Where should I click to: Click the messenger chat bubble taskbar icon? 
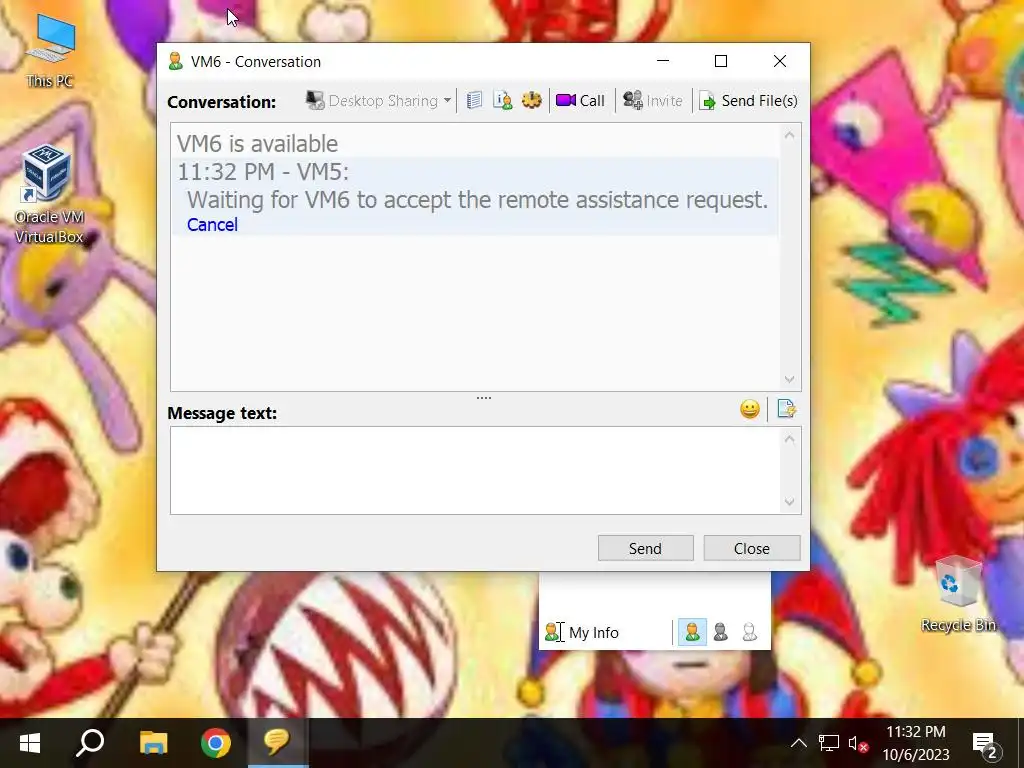pos(277,743)
